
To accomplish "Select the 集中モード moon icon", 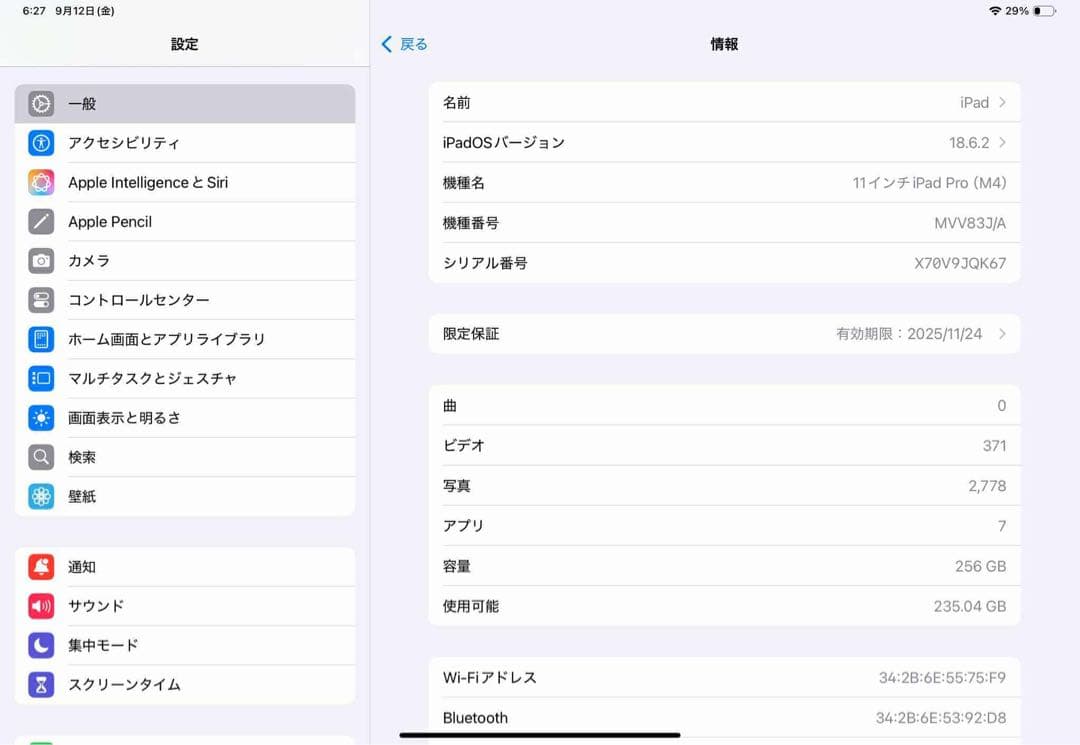I will (x=40, y=645).
